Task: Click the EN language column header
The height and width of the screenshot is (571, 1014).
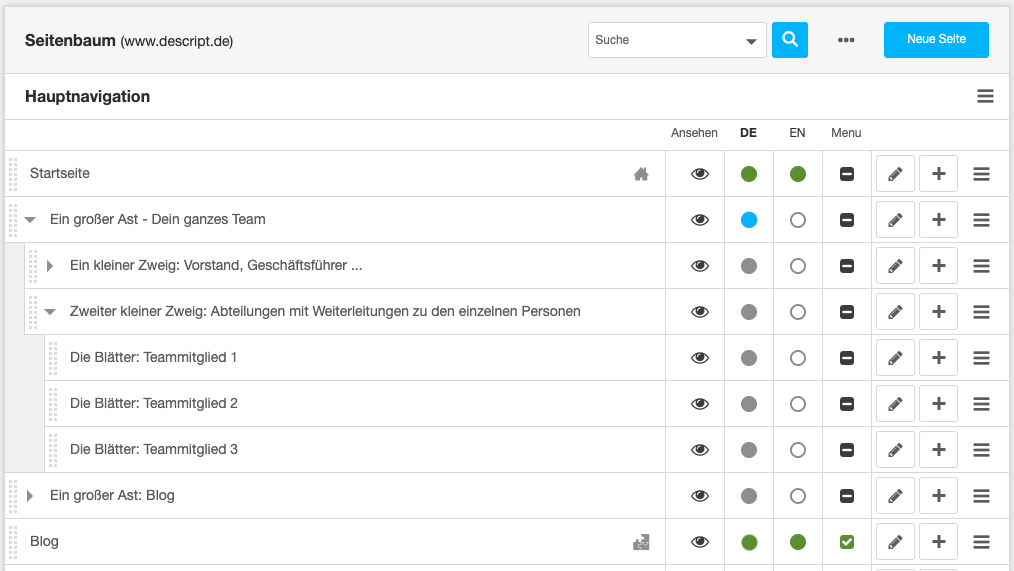Action: pyautogui.click(x=797, y=133)
